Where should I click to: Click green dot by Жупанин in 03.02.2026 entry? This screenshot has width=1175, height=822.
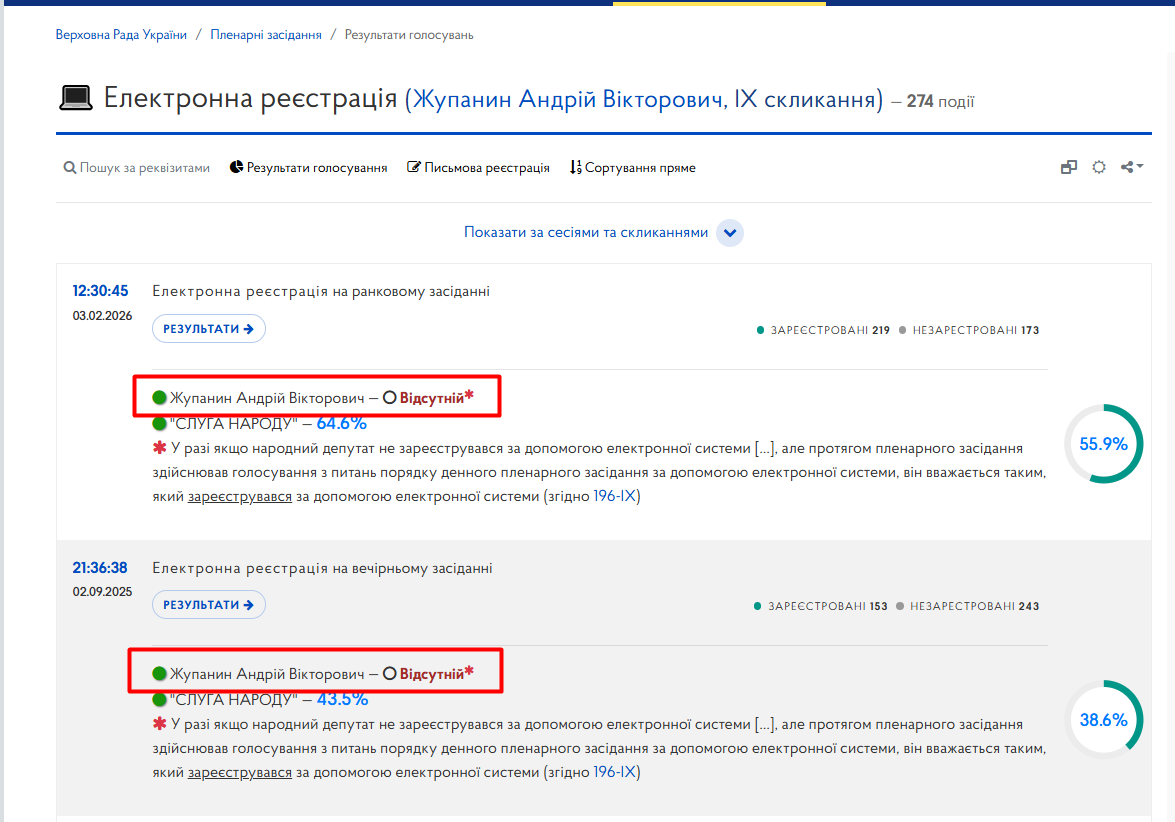pos(159,398)
